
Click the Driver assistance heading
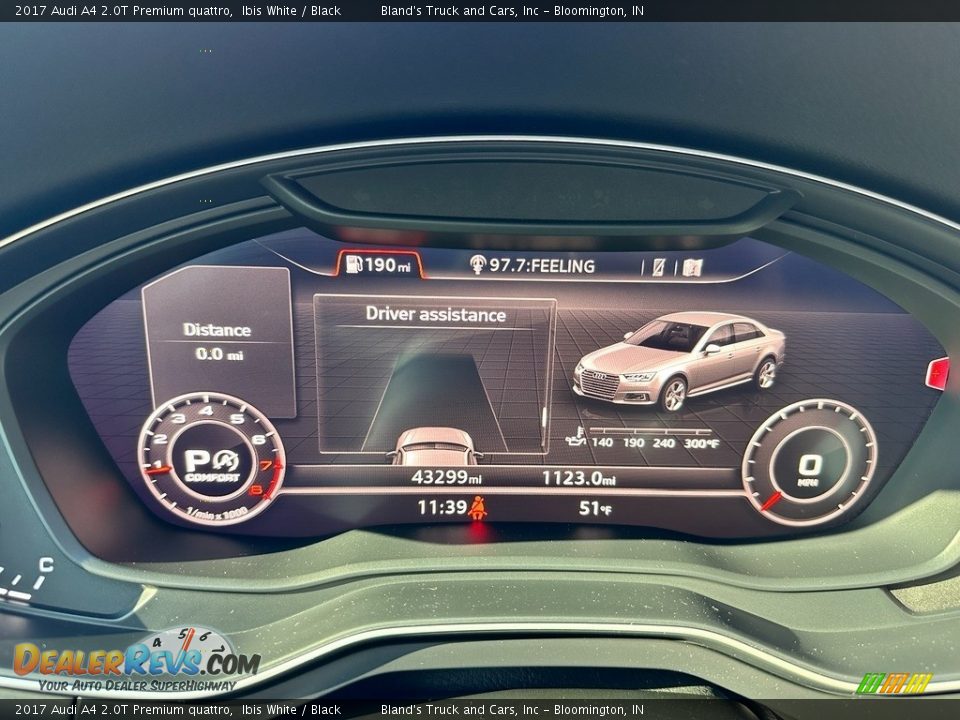pos(435,314)
